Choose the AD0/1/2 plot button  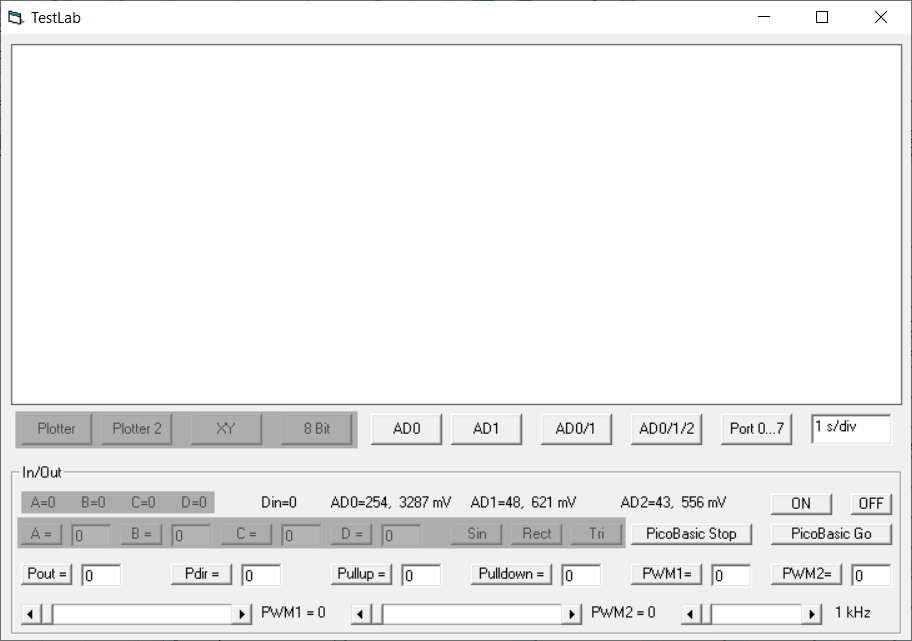666,429
